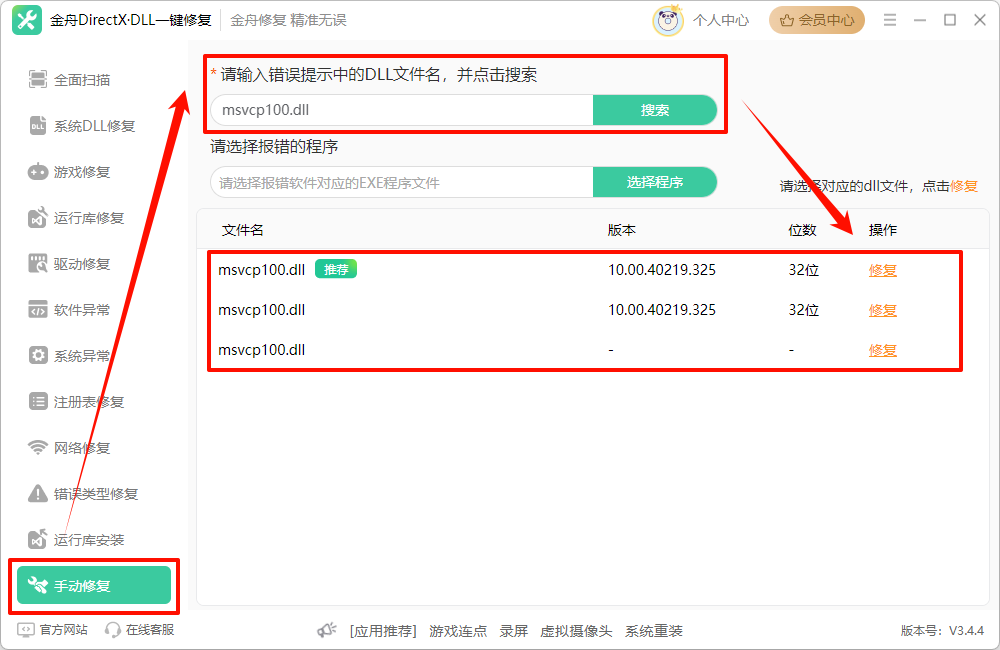Click the app logo wrench icon

point(27,20)
